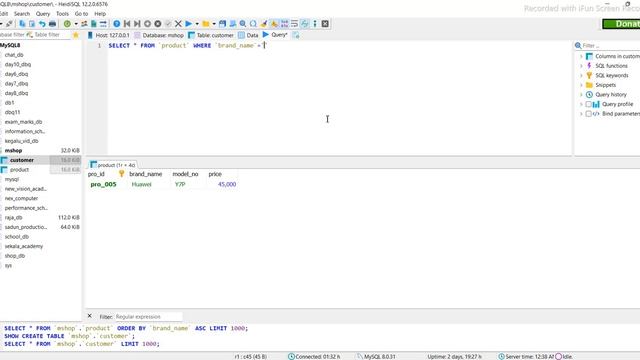Screen dimensions: 640x360
Task: Click the pro_005 result cell
Action: pos(104,184)
